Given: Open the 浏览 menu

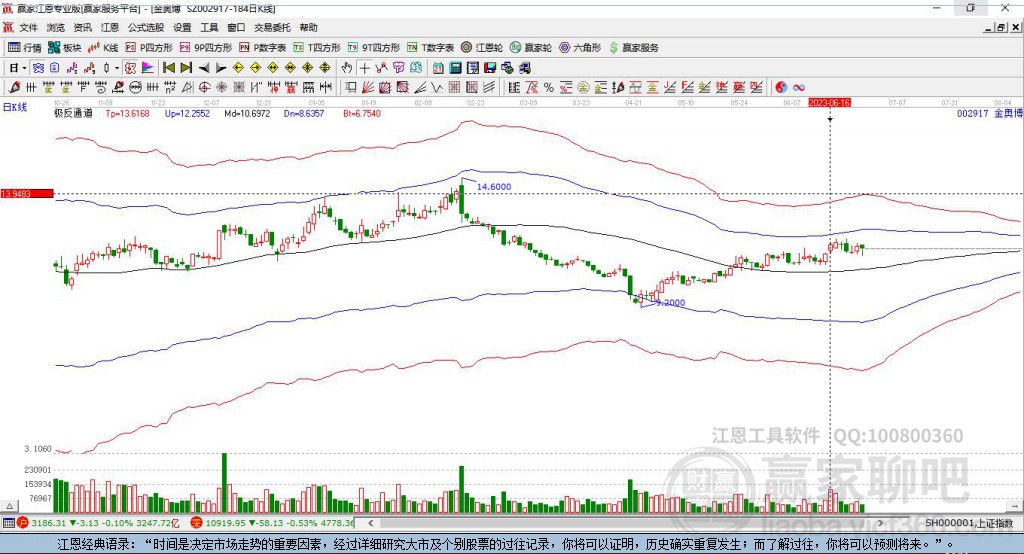Looking at the screenshot, I should (56, 27).
